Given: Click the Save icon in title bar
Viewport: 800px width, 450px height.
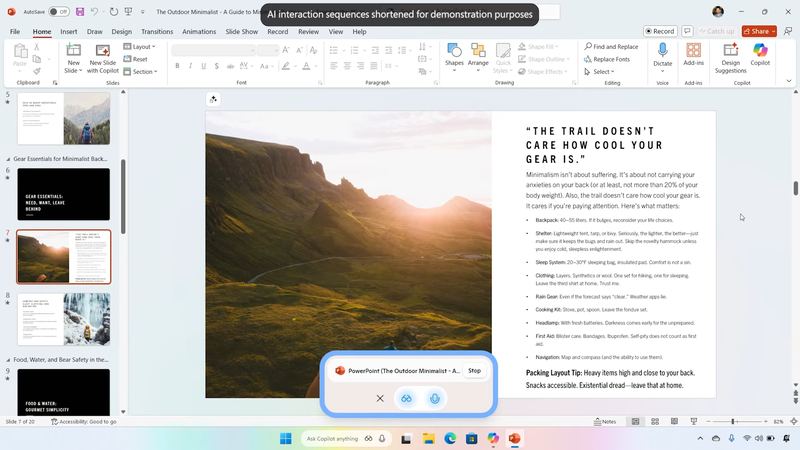Looking at the screenshot, I should pos(80,11).
